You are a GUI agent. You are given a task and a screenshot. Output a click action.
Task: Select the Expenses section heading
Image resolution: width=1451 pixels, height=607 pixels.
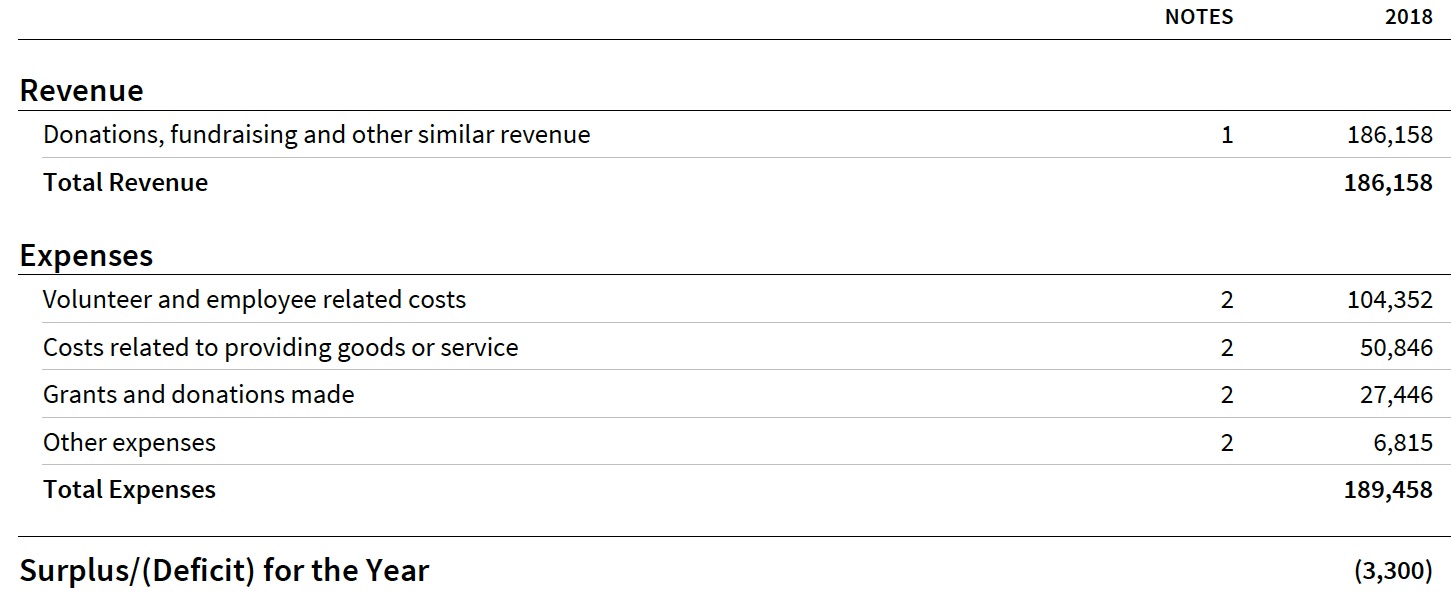[86, 256]
